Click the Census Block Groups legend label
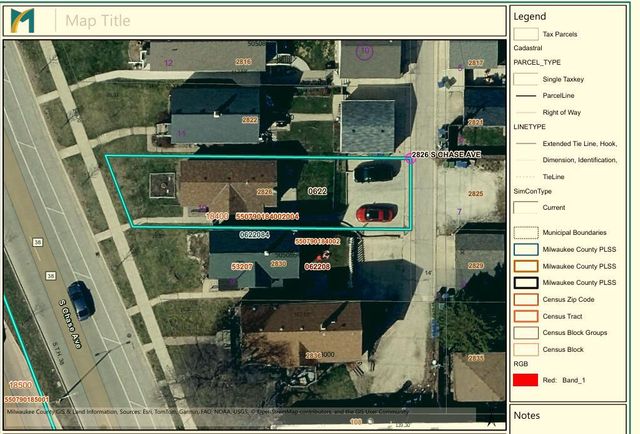 575,333
